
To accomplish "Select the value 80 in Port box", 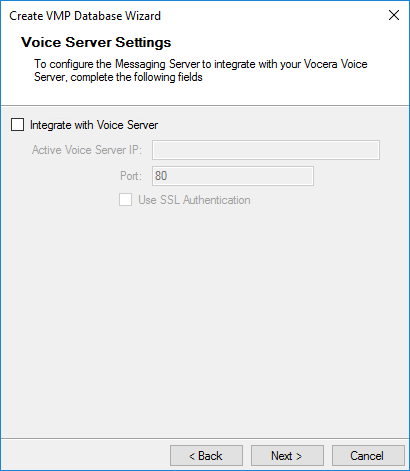I will [x=161, y=176].
